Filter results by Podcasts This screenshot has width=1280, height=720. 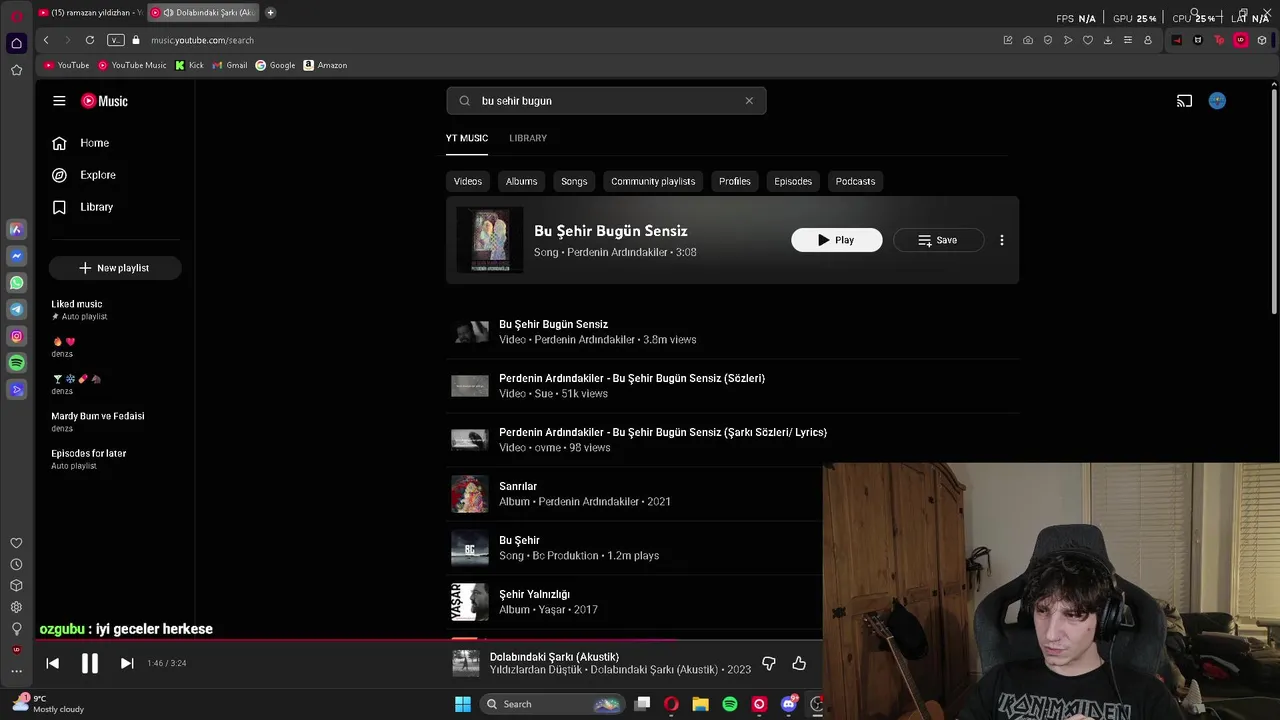pos(855,181)
